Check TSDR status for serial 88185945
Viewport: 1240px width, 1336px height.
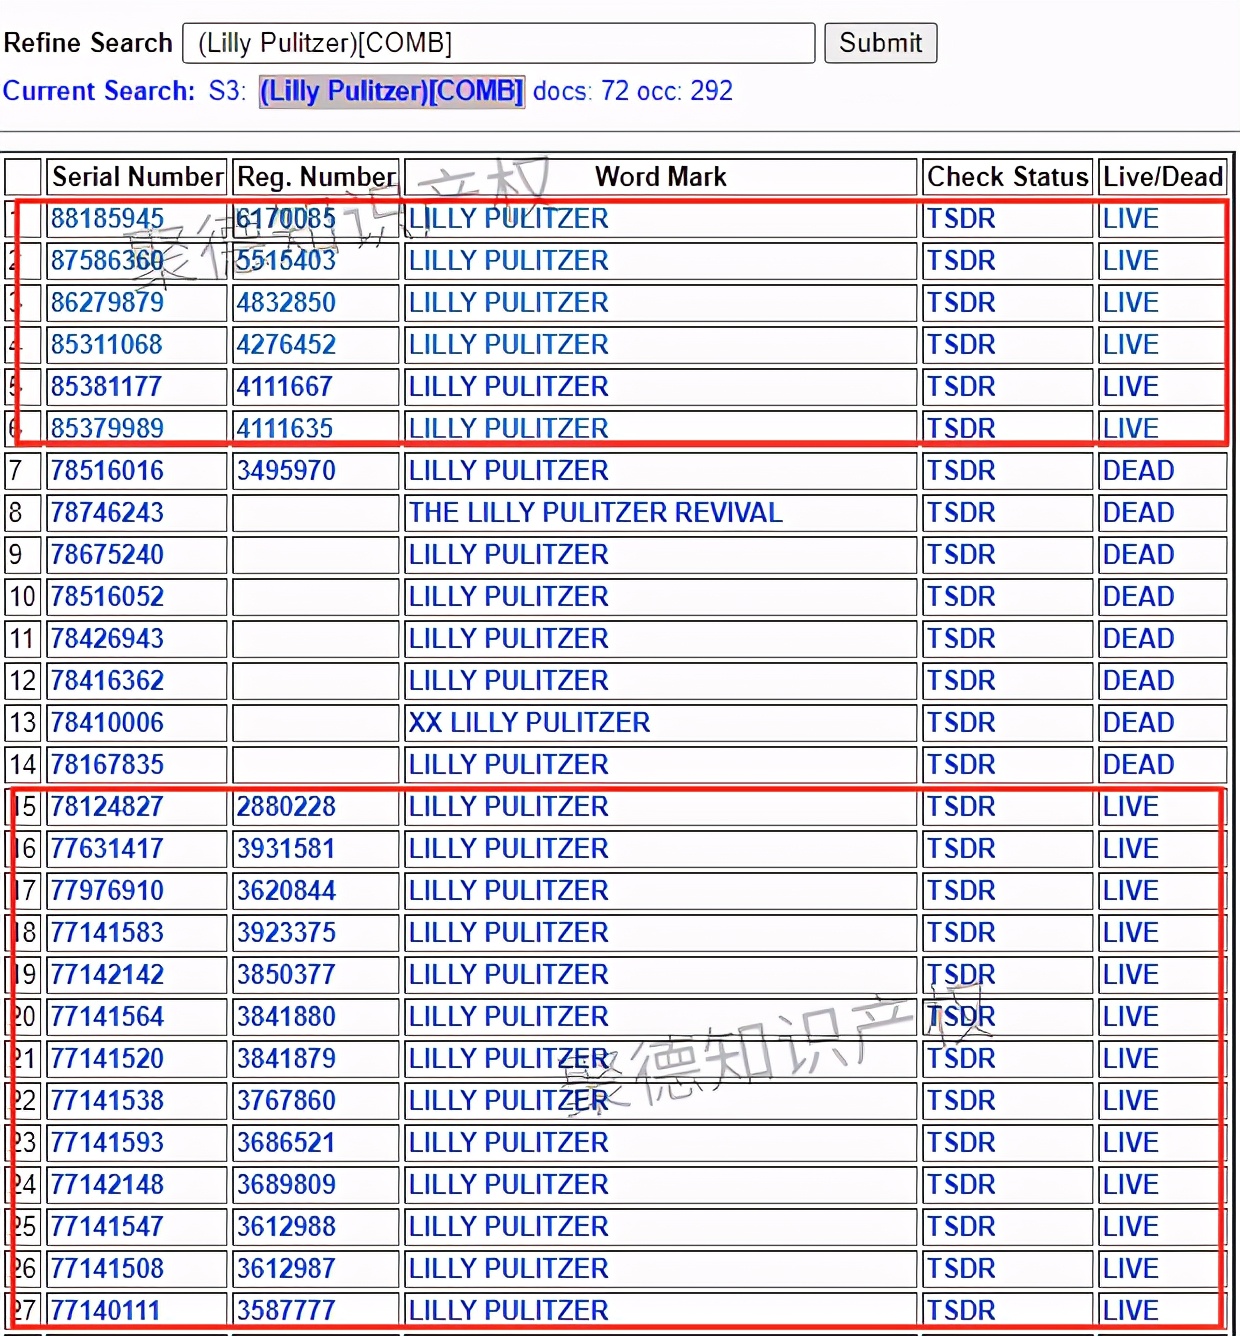(961, 218)
